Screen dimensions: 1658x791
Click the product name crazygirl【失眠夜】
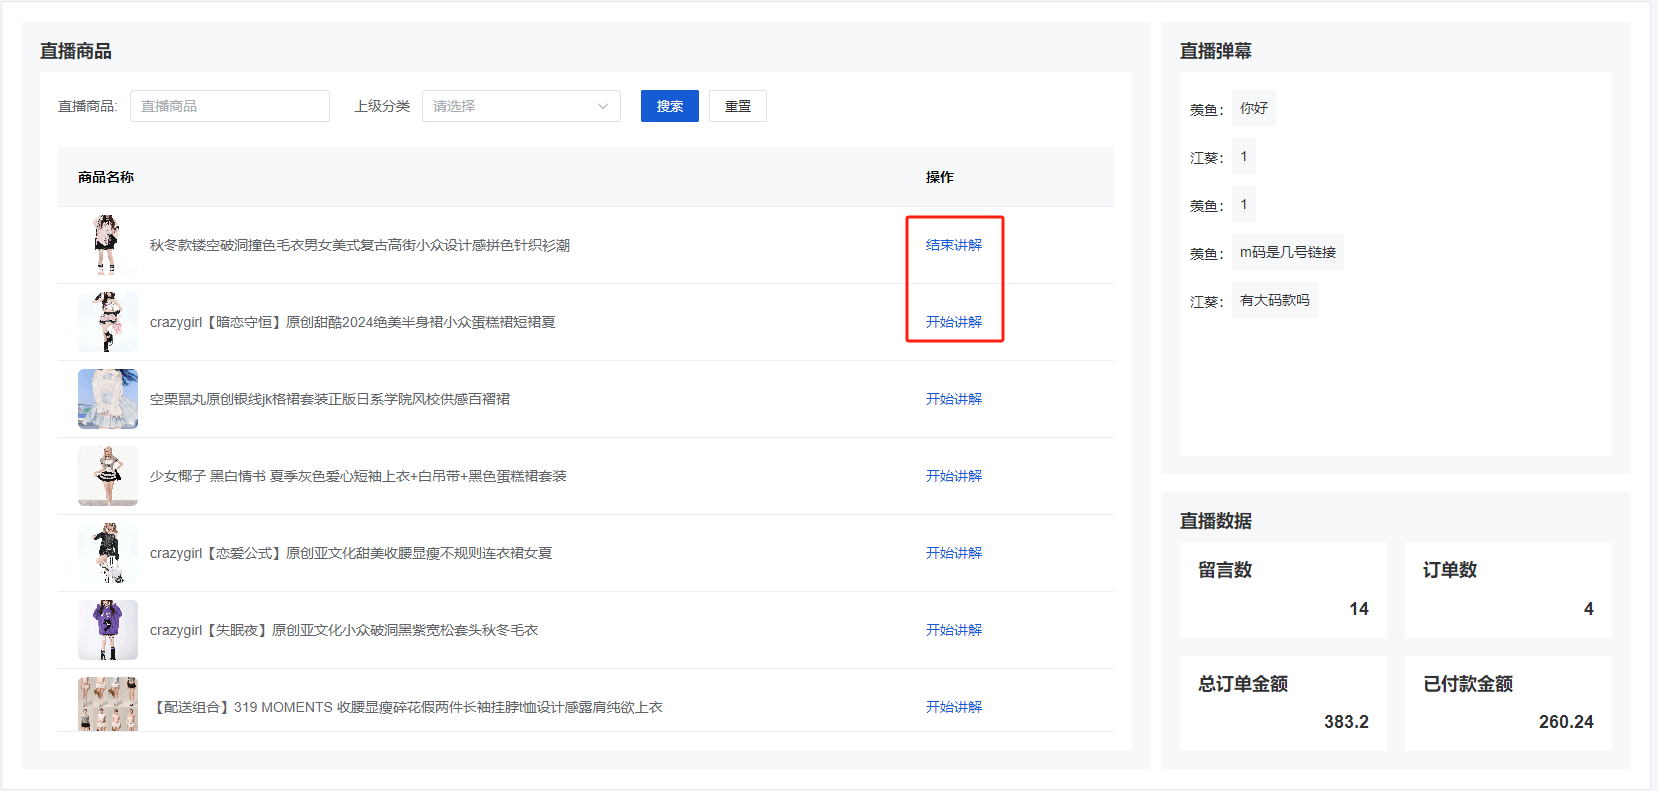[x=344, y=630]
